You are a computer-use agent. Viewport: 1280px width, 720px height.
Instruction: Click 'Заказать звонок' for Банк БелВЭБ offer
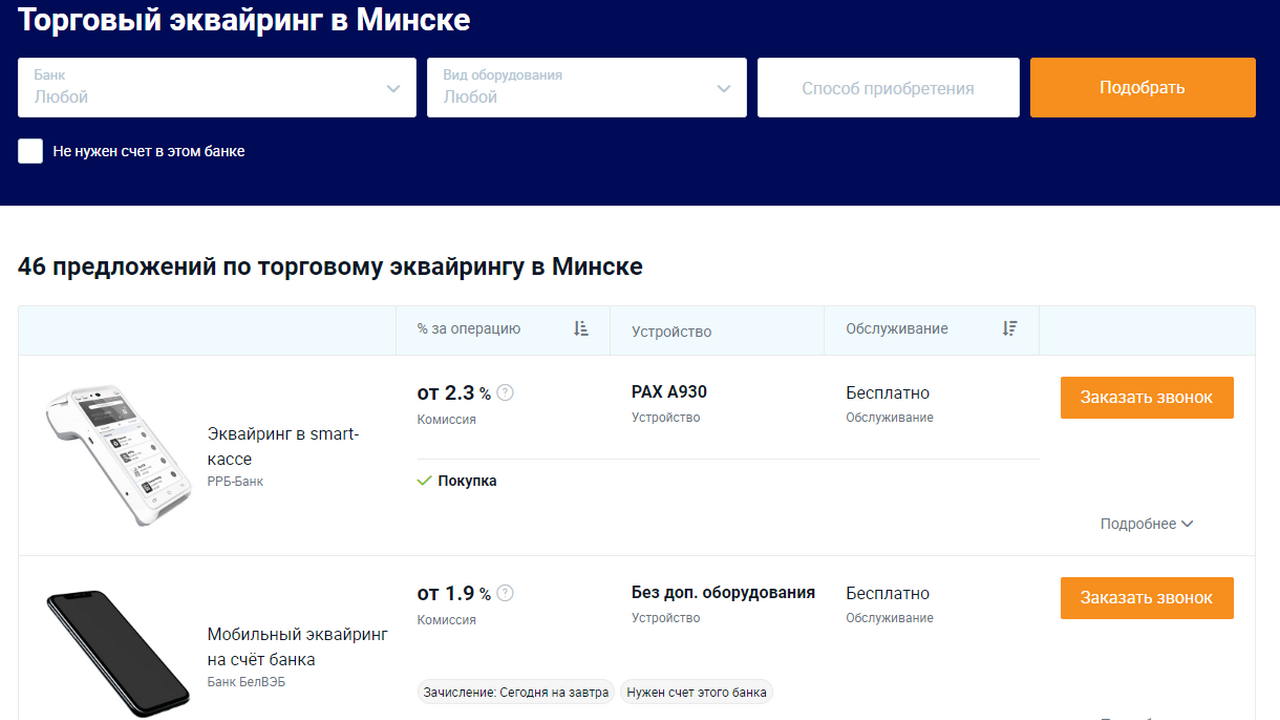[1146, 598]
